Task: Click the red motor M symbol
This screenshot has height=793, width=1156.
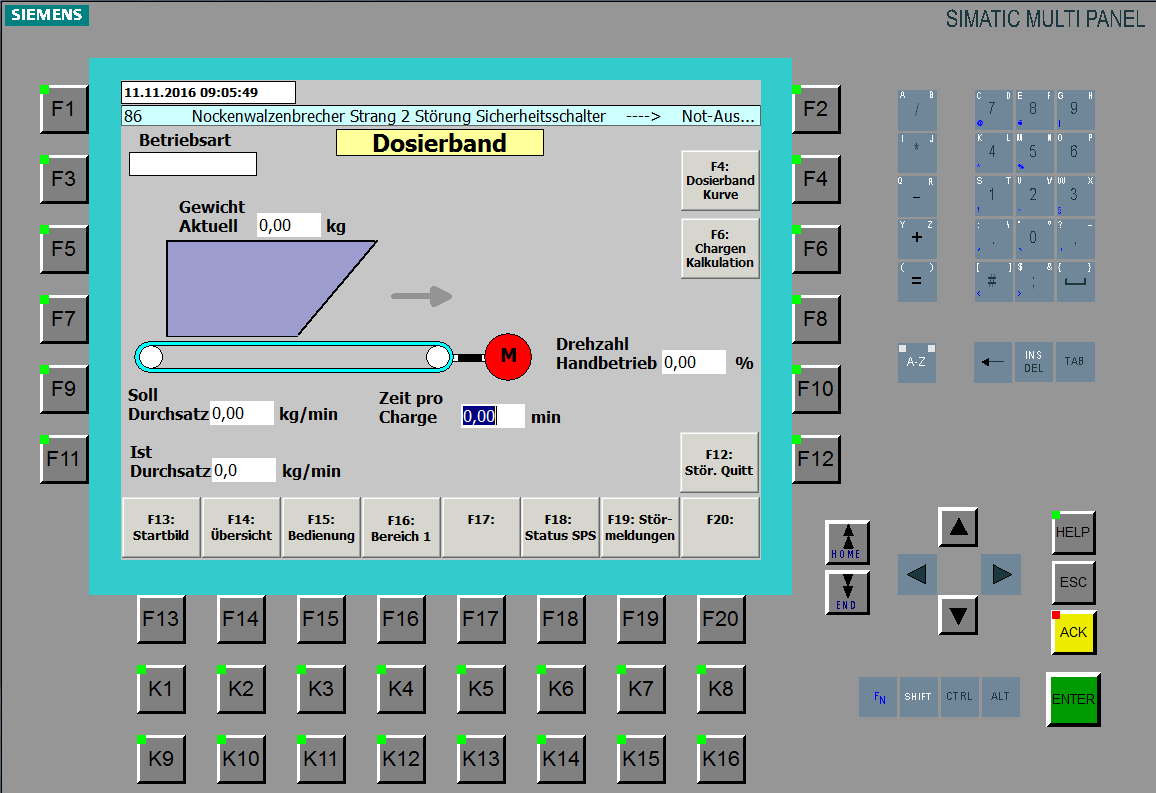Action: click(508, 356)
